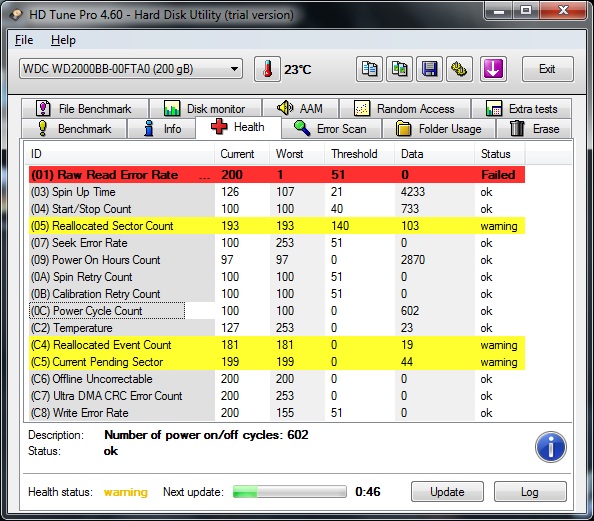This screenshot has width=594, height=521.
Task: Switch to the Disk monitor tab
Action: click(205, 109)
